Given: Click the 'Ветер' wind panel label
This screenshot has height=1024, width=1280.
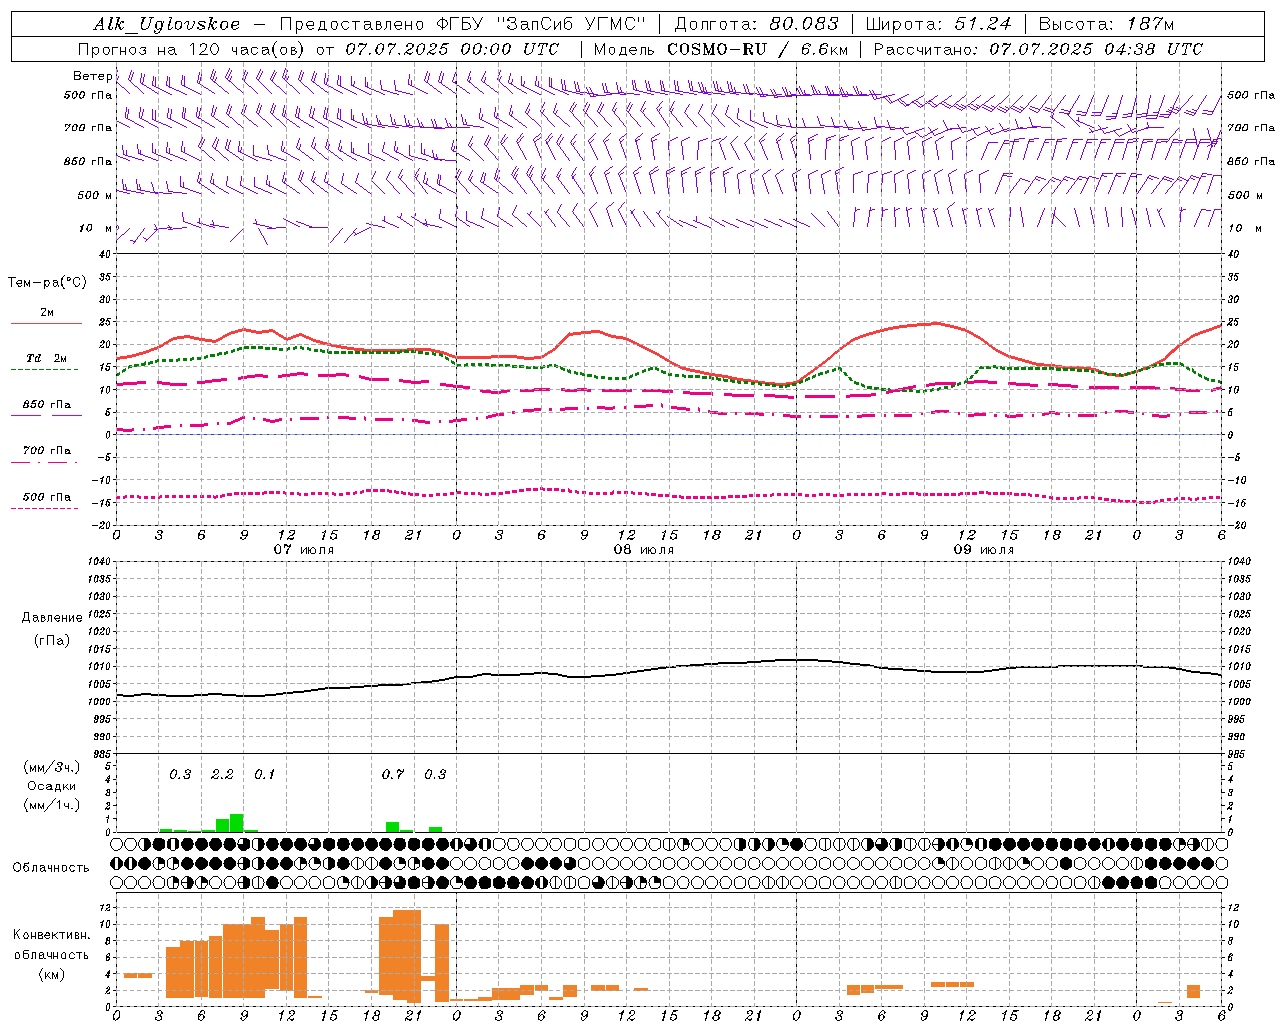Looking at the screenshot, I should (x=92, y=76).
